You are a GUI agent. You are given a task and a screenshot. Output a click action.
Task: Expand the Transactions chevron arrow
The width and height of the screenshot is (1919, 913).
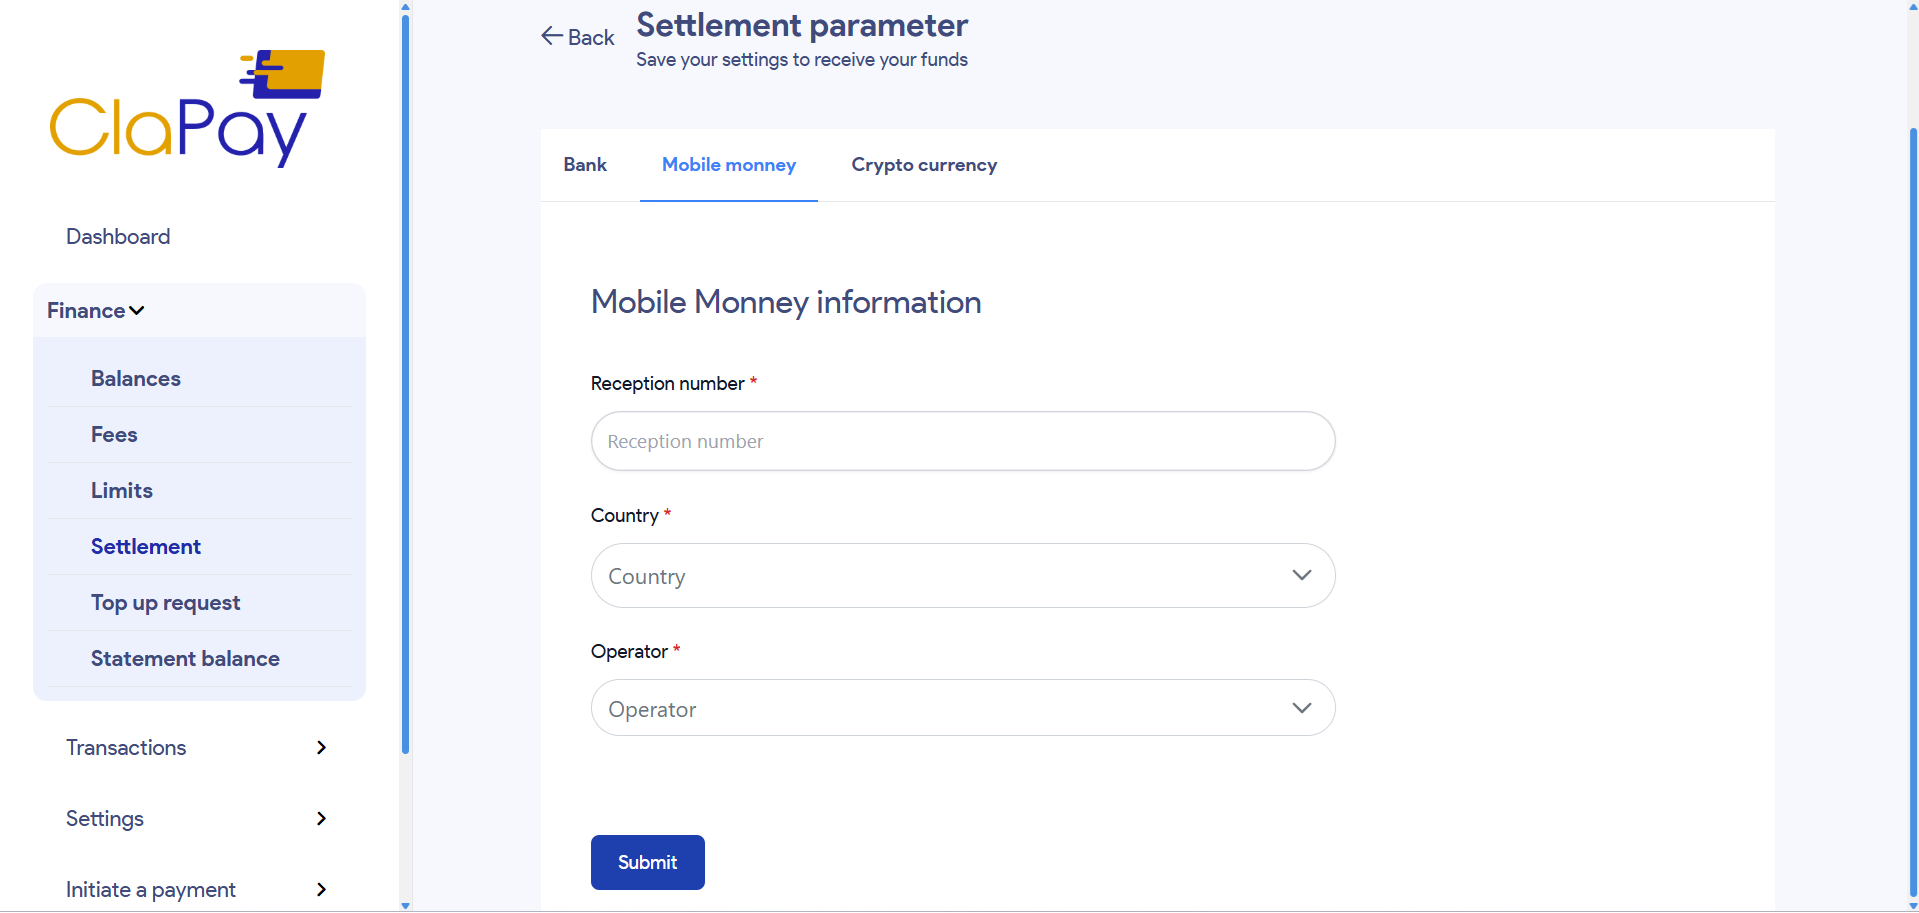pos(321,747)
